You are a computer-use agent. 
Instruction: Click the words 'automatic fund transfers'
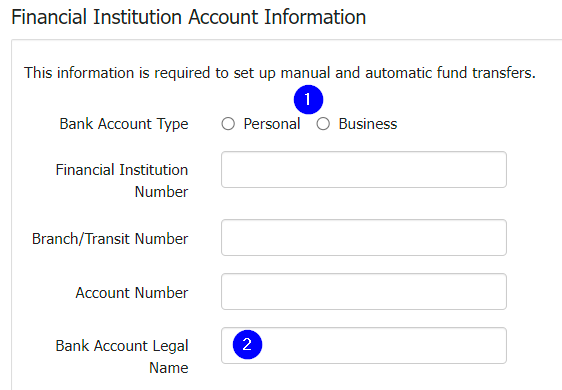450,73
